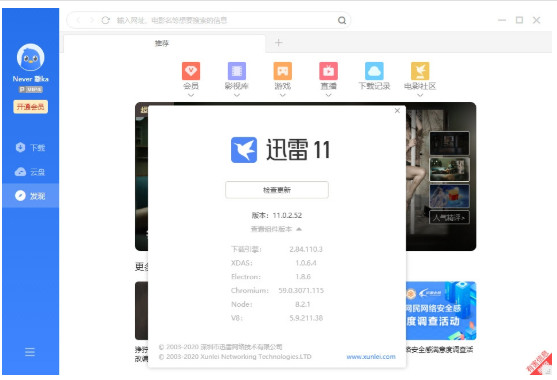Add a new tab with plus button
Image resolution: width=557 pixels, height=380 pixels.
click(278, 43)
